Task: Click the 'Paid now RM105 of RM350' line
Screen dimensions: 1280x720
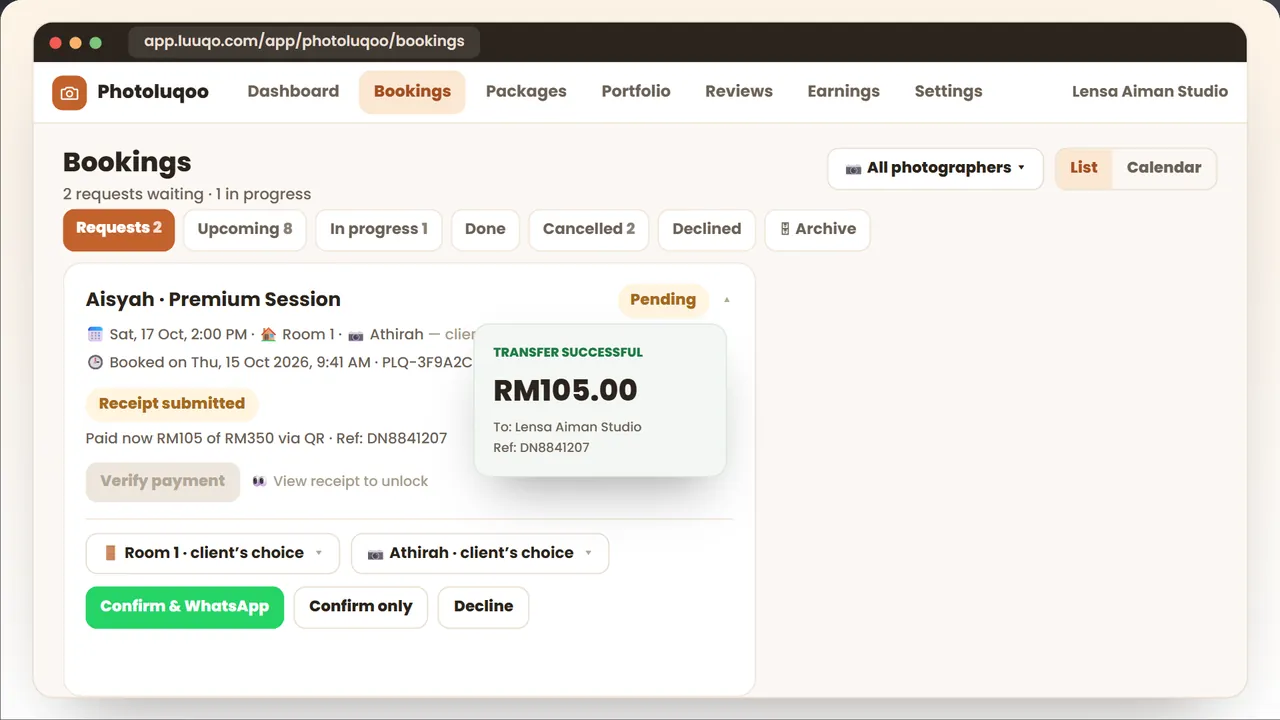Action: pyautogui.click(x=266, y=439)
